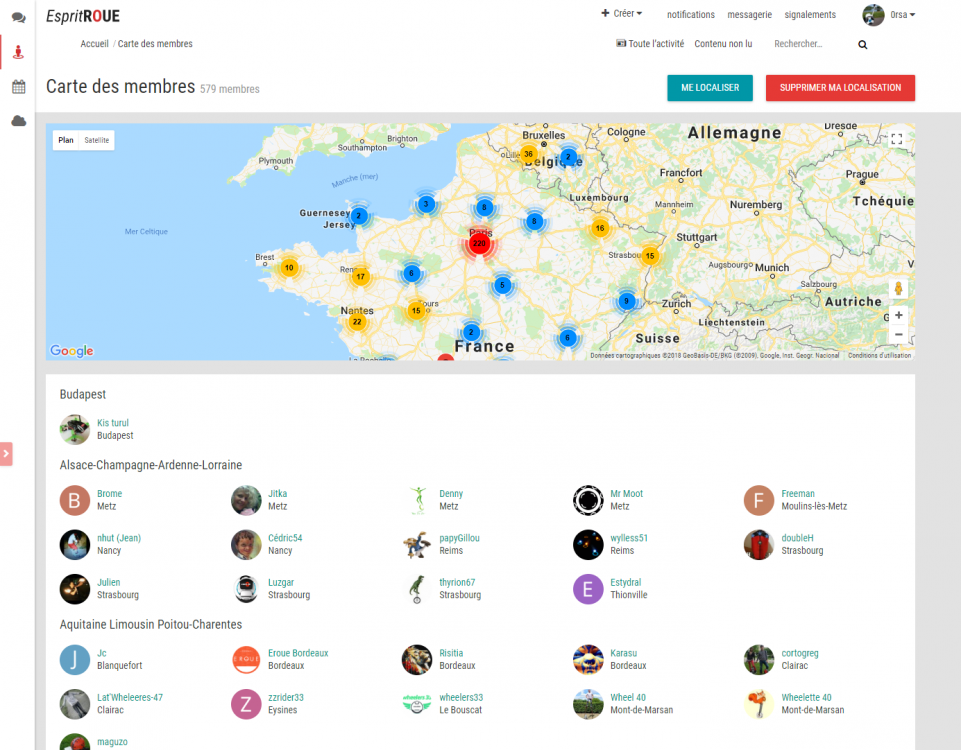Click the red Paris cluster marker 220

pyautogui.click(x=479, y=243)
